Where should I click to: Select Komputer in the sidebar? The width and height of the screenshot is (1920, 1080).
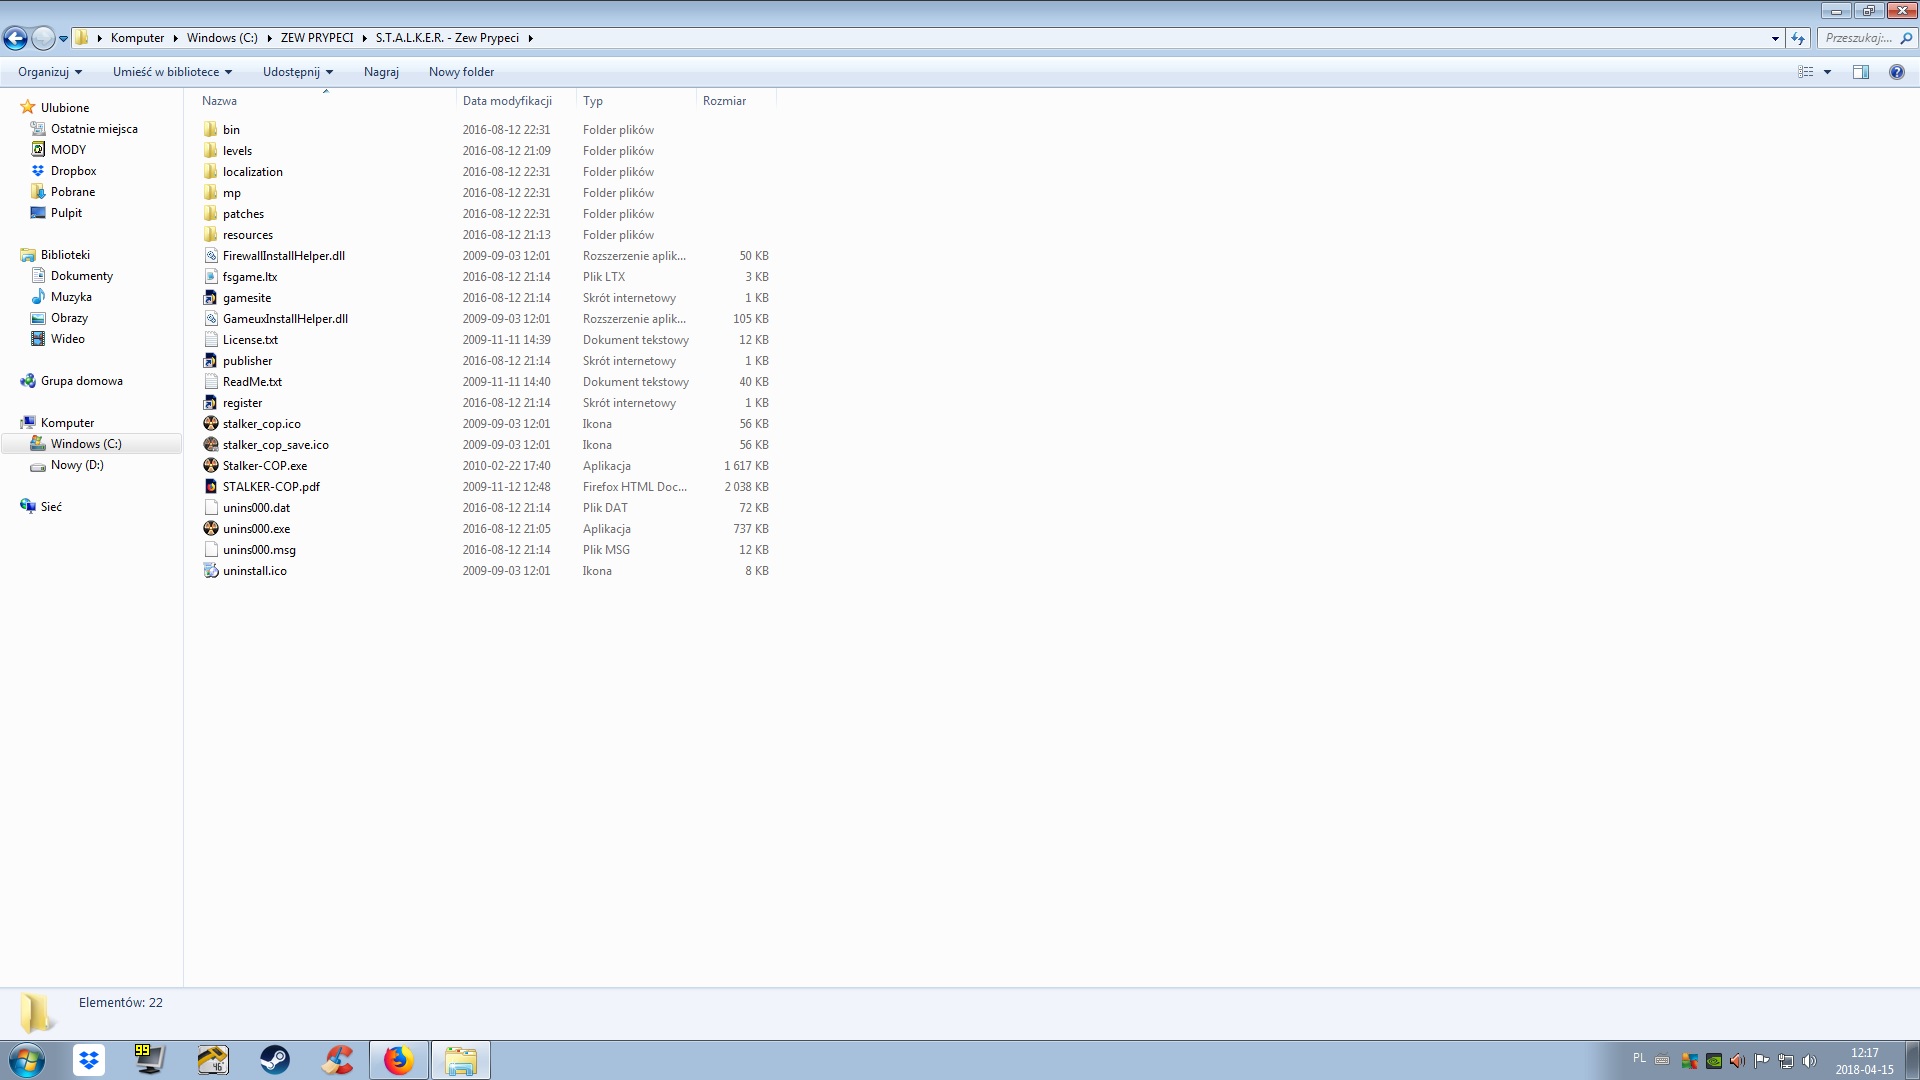coord(67,423)
